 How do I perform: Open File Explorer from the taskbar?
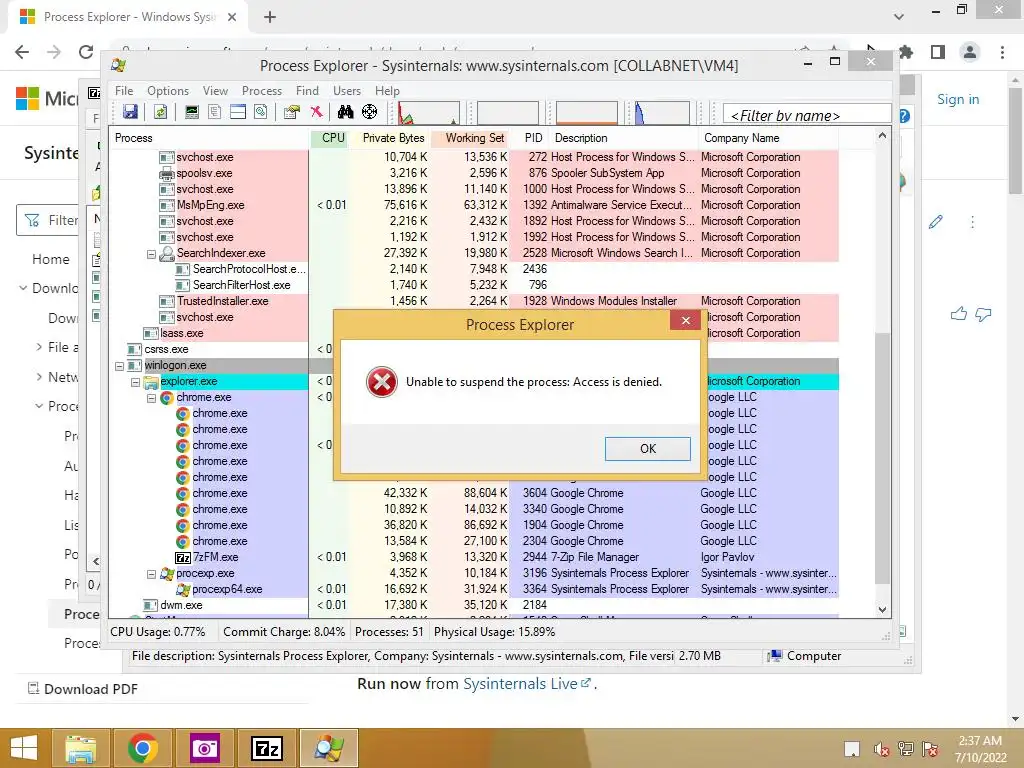(x=80, y=748)
